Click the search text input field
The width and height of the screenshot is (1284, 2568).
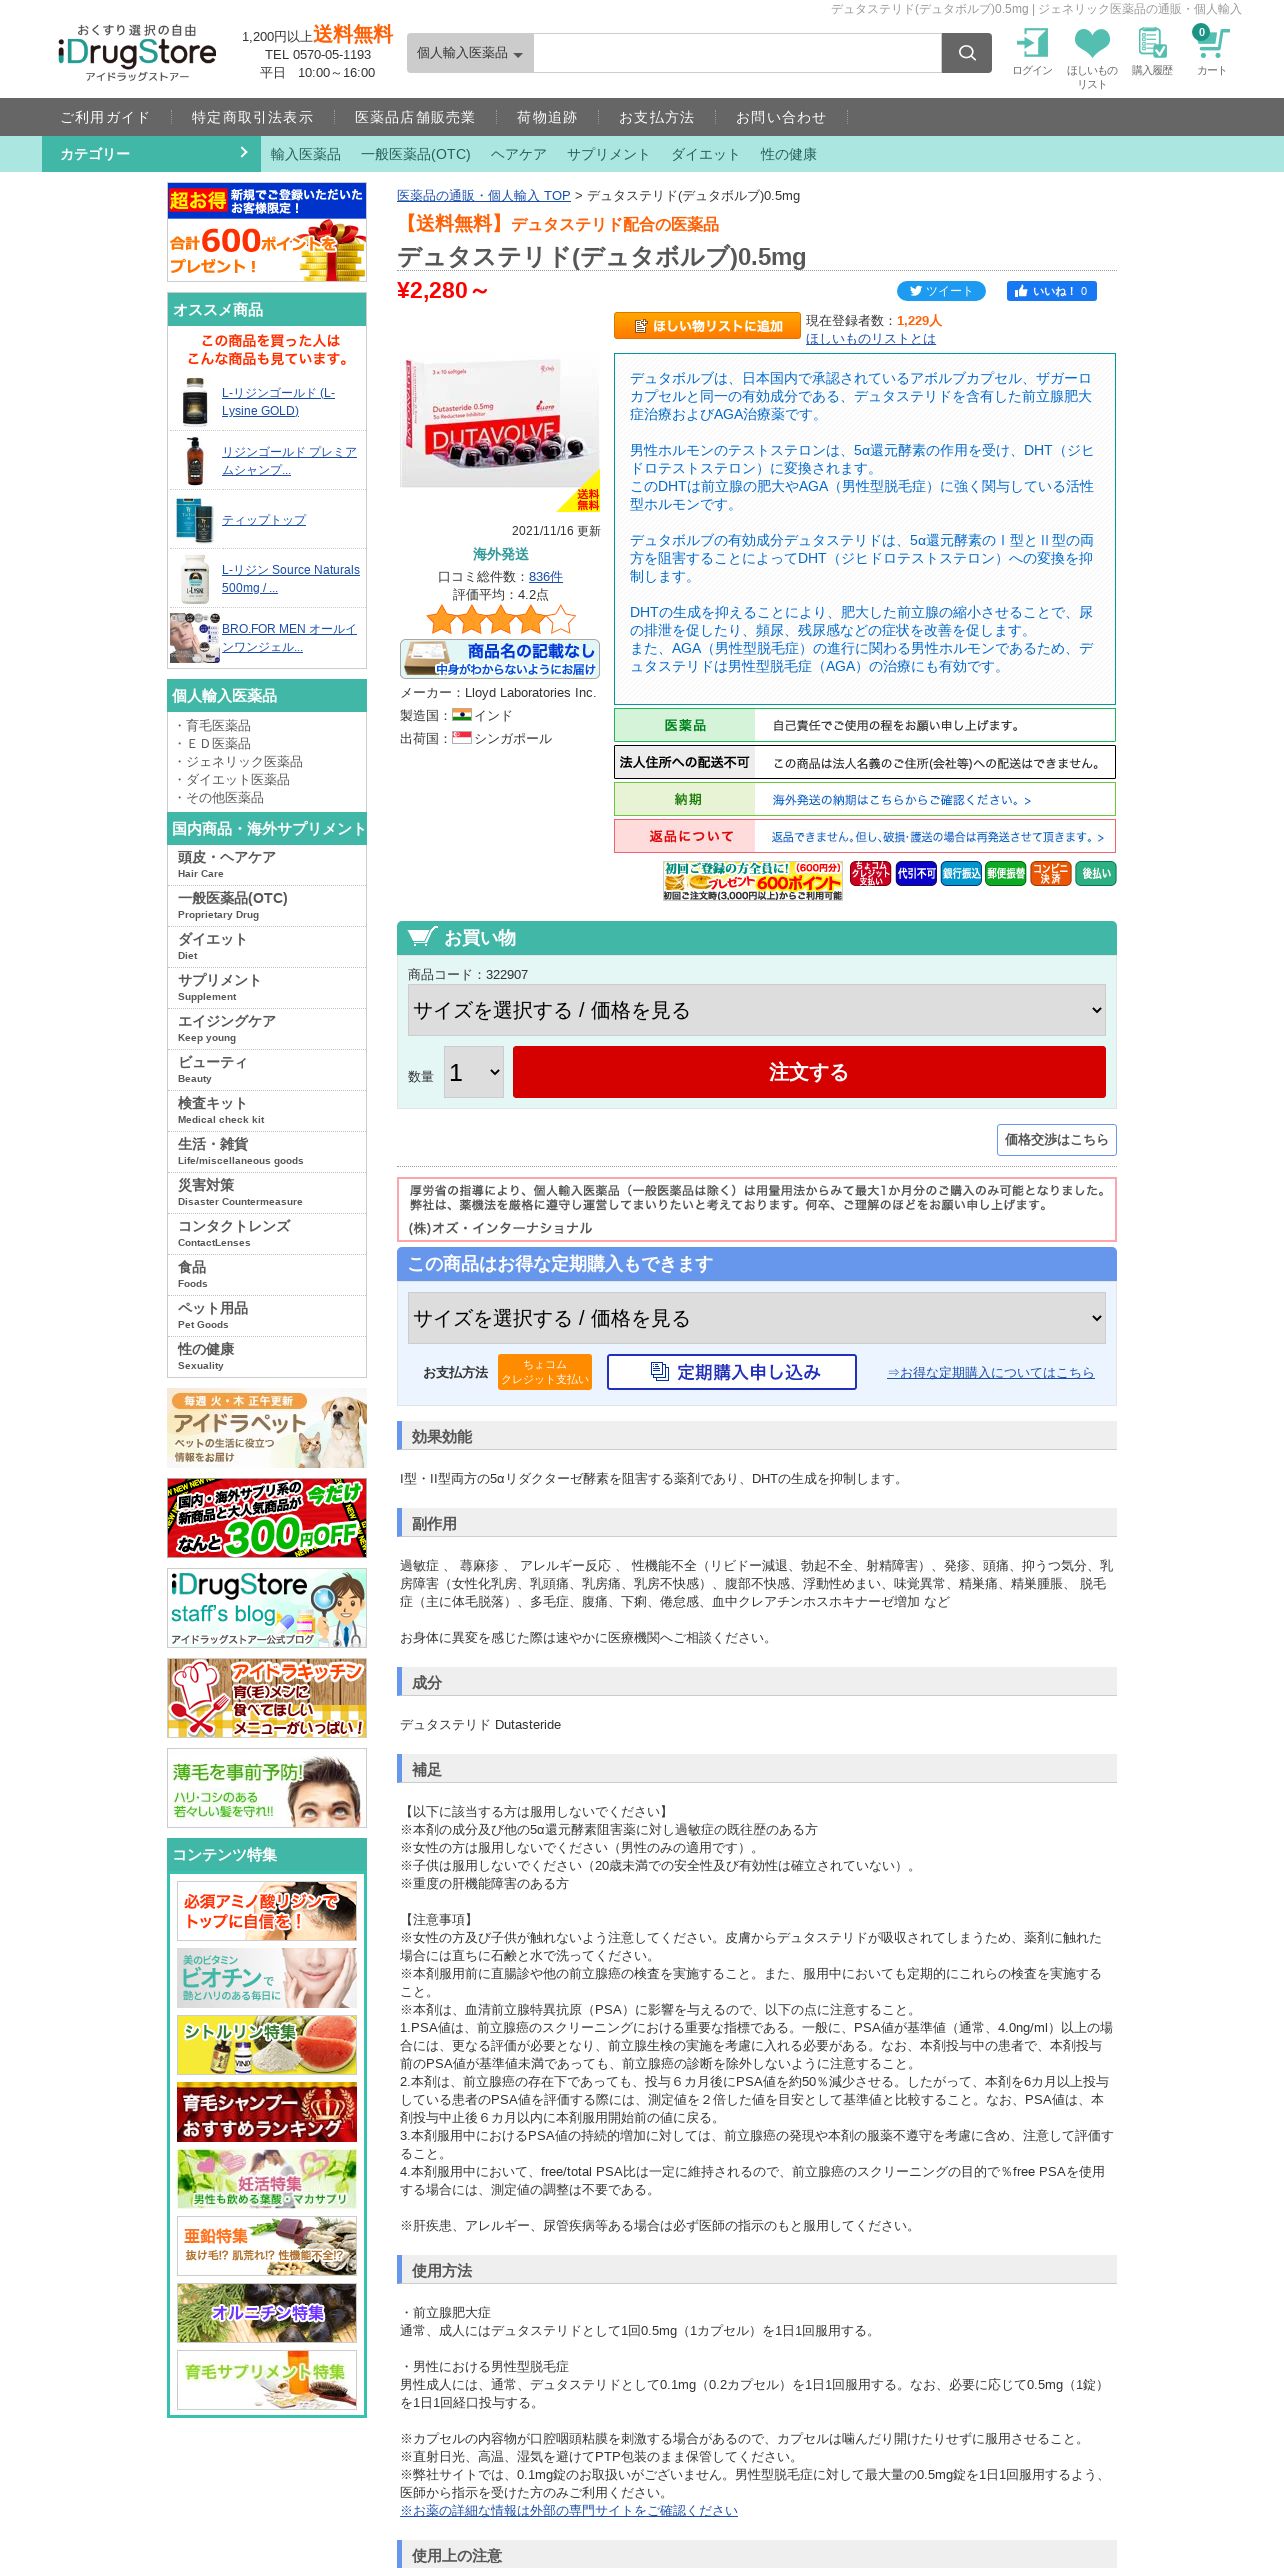click(x=738, y=53)
